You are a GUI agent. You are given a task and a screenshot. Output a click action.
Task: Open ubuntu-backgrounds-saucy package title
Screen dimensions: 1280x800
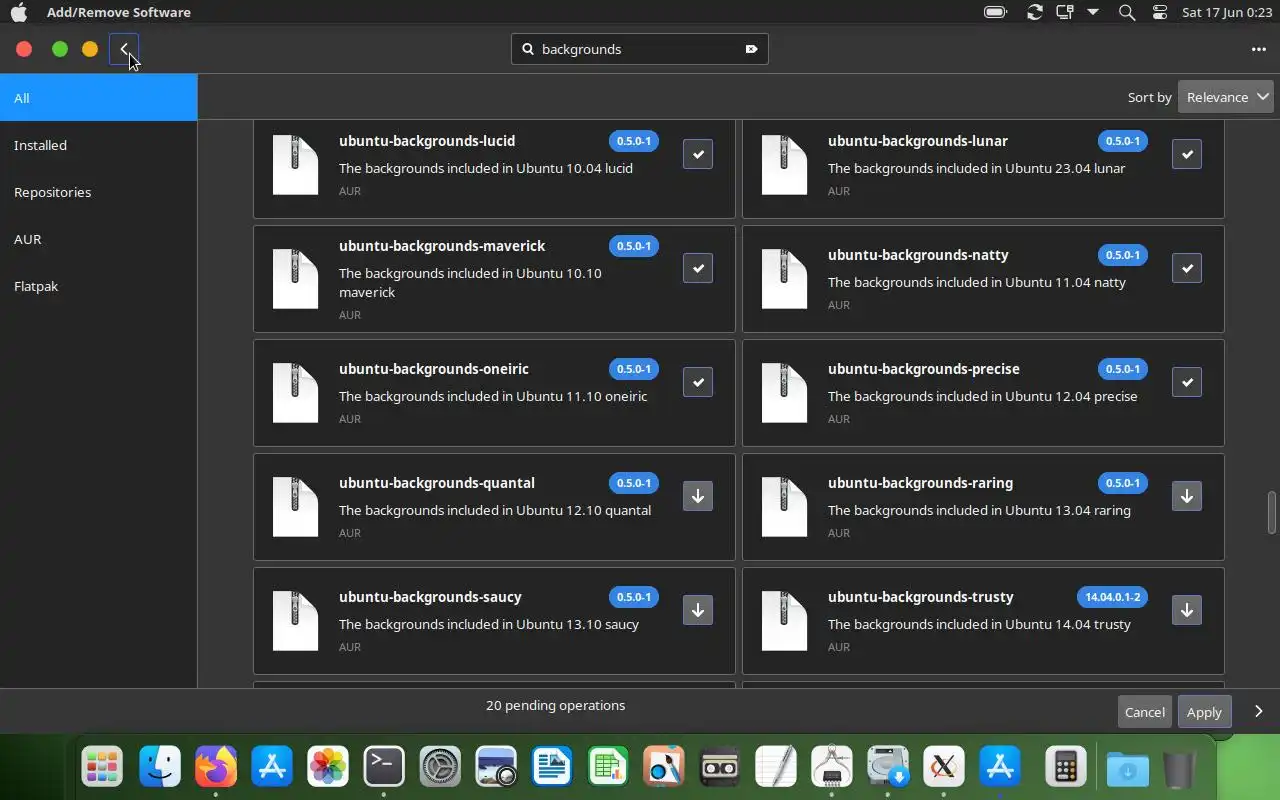(430, 597)
